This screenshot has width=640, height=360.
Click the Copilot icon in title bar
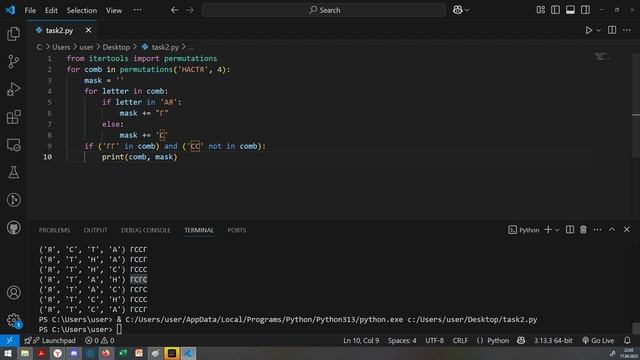point(458,10)
